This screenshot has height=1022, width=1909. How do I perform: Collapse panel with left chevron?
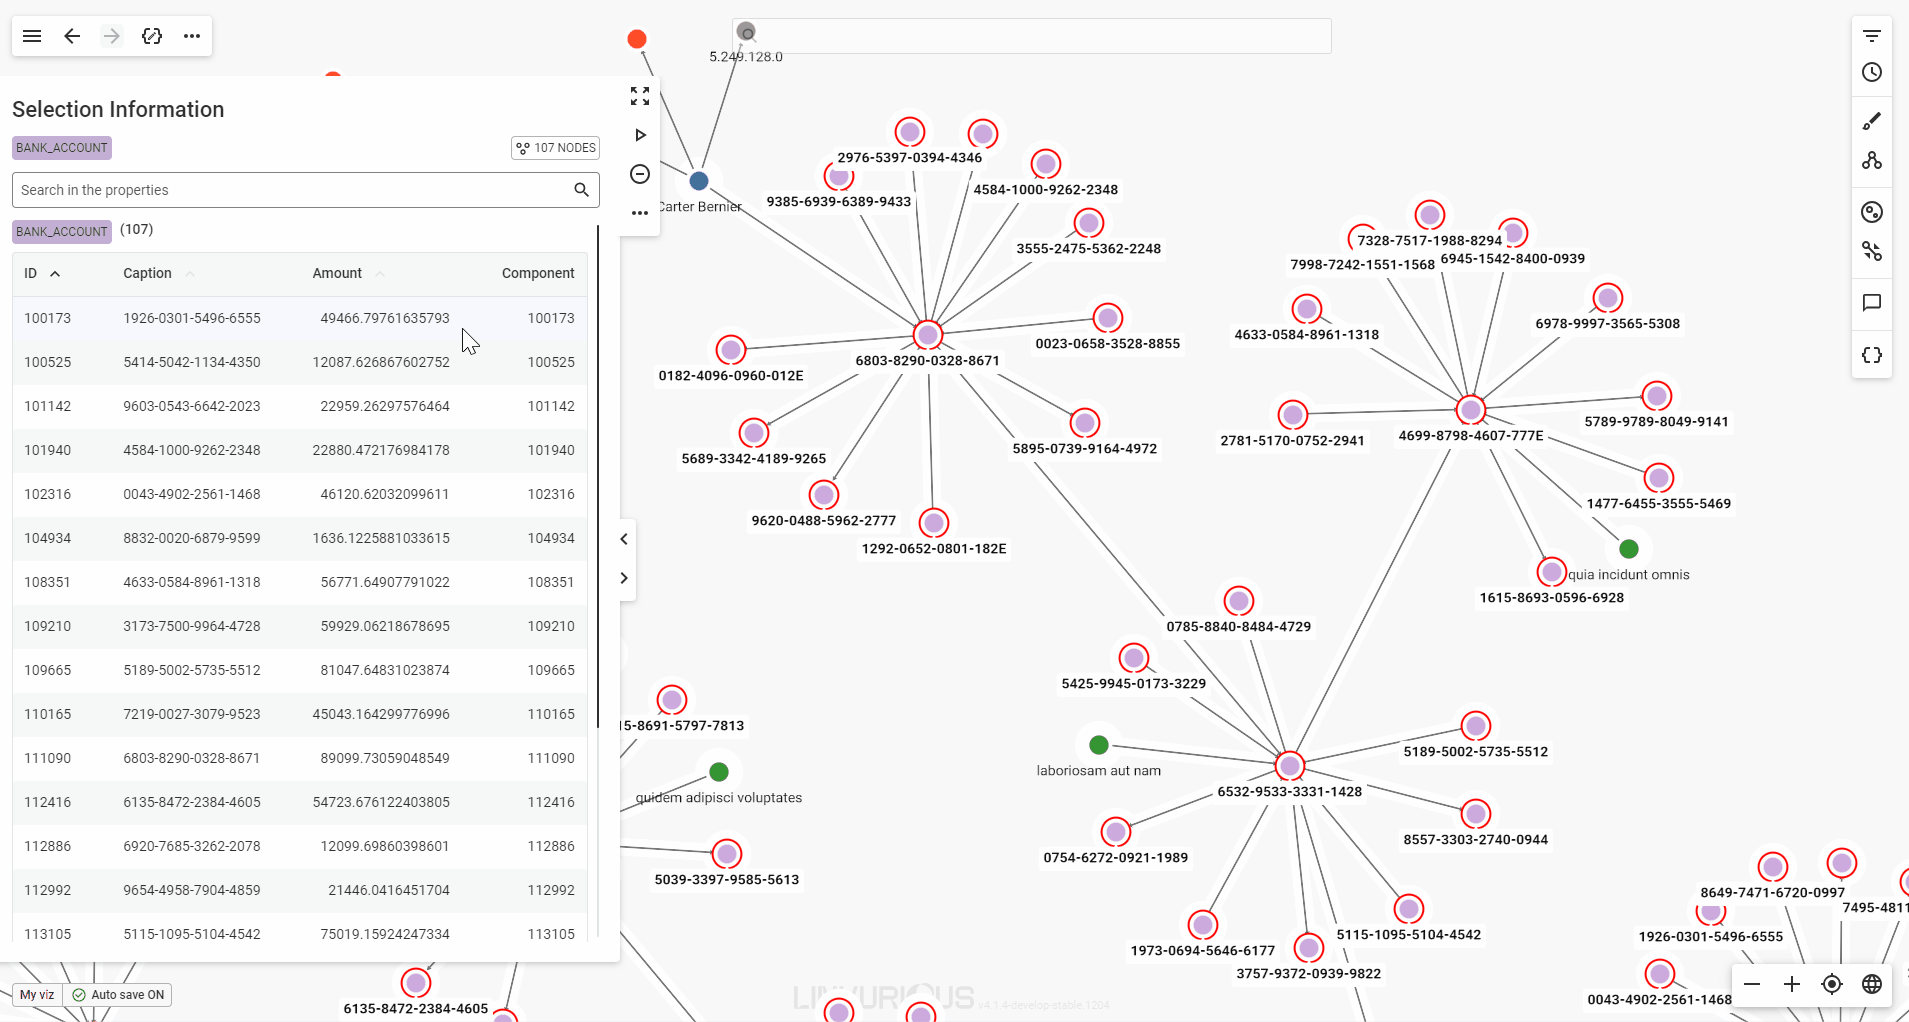point(624,539)
